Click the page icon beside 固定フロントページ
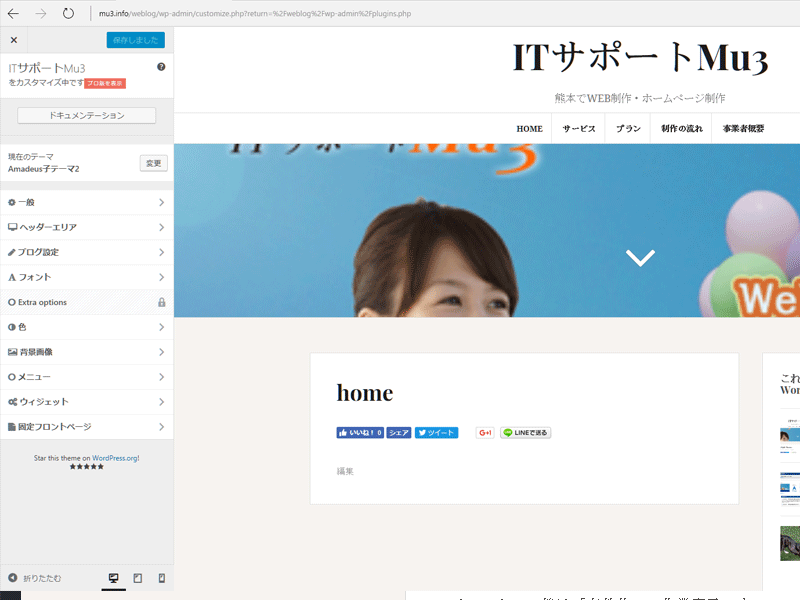 pyautogui.click(x=12, y=427)
